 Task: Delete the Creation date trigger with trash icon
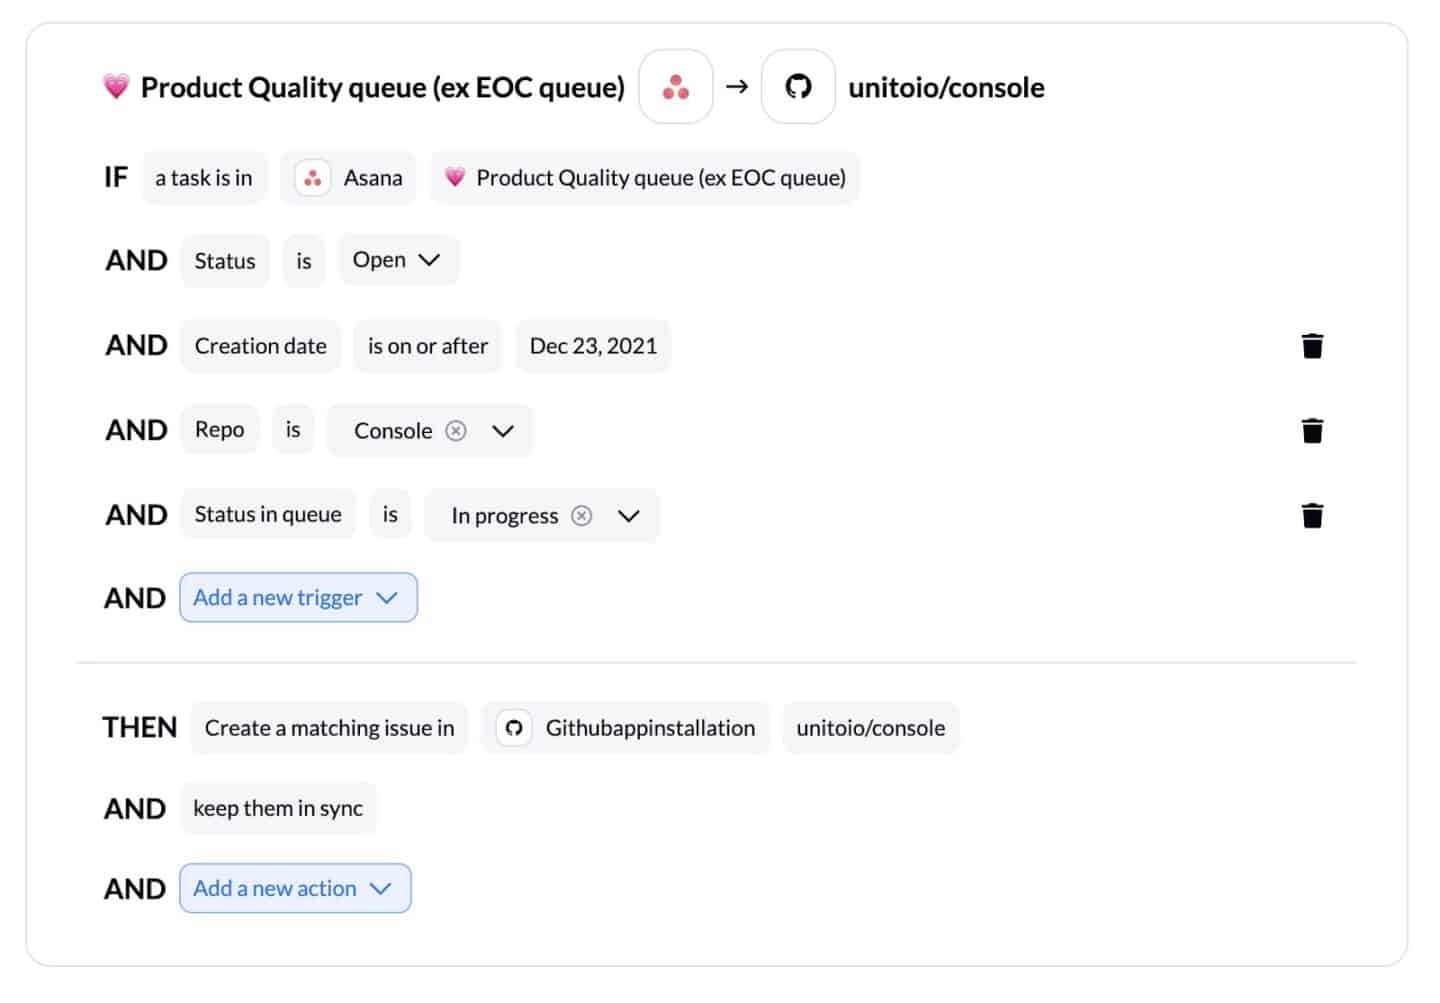(x=1312, y=346)
